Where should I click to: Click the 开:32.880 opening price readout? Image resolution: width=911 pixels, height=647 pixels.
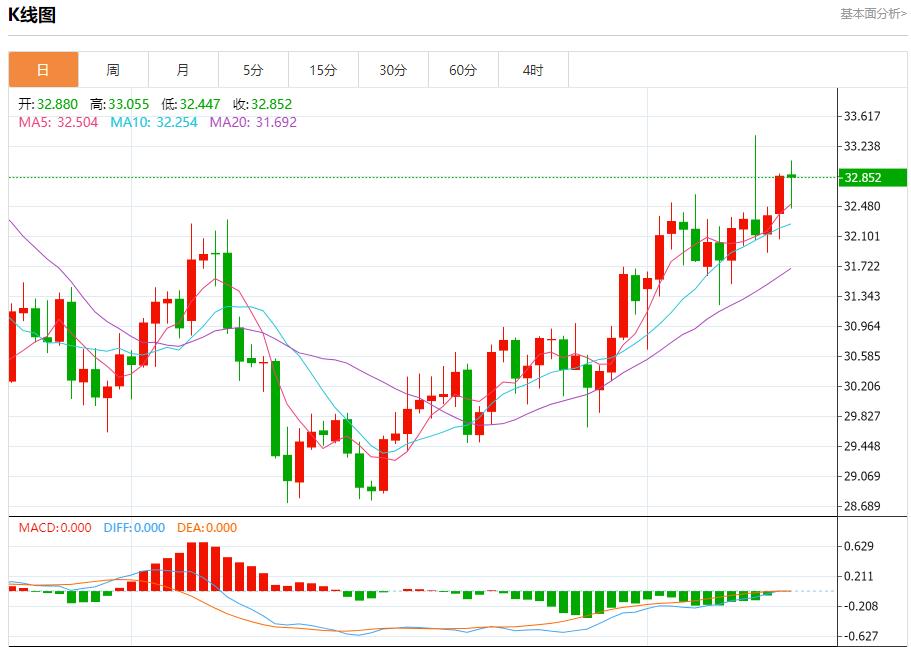[x=49, y=104]
